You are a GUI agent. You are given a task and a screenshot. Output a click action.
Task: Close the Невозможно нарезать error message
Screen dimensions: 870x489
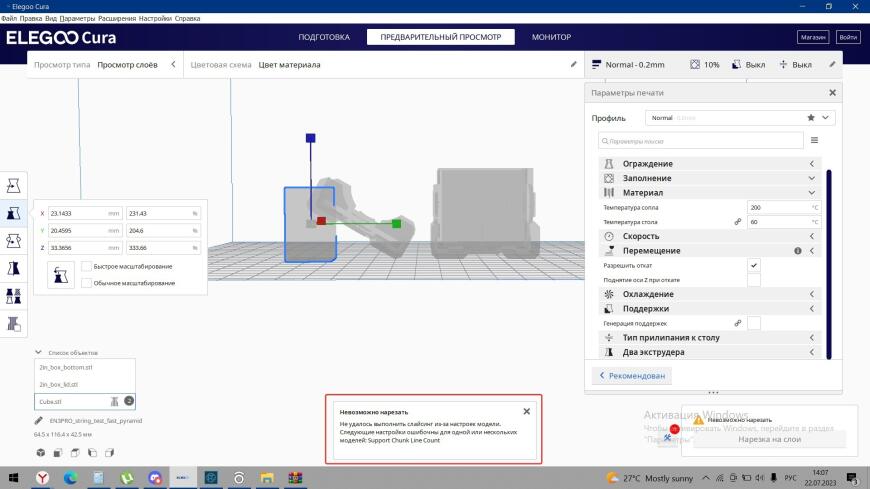point(527,411)
